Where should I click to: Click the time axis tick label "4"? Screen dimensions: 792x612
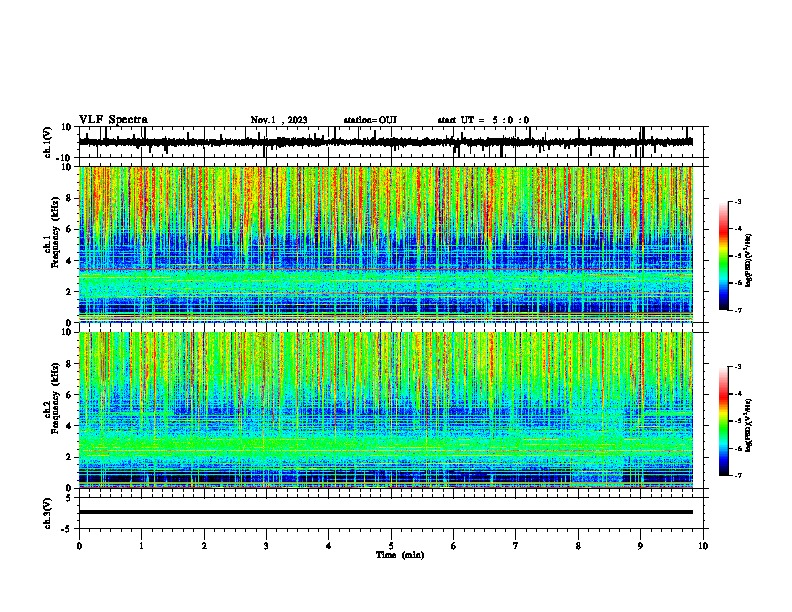[329, 546]
